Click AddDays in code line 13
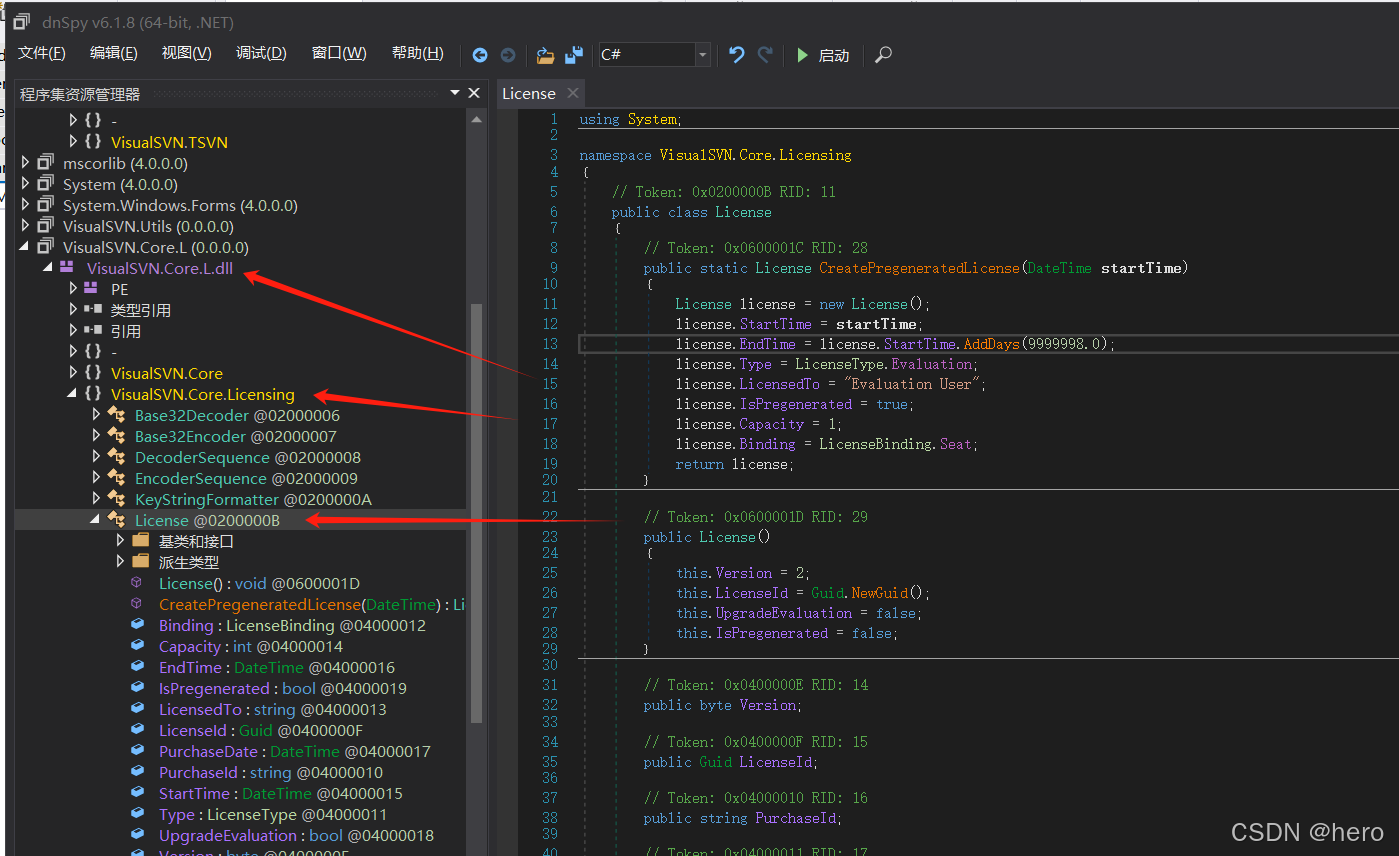1399x856 pixels. point(992,343)
